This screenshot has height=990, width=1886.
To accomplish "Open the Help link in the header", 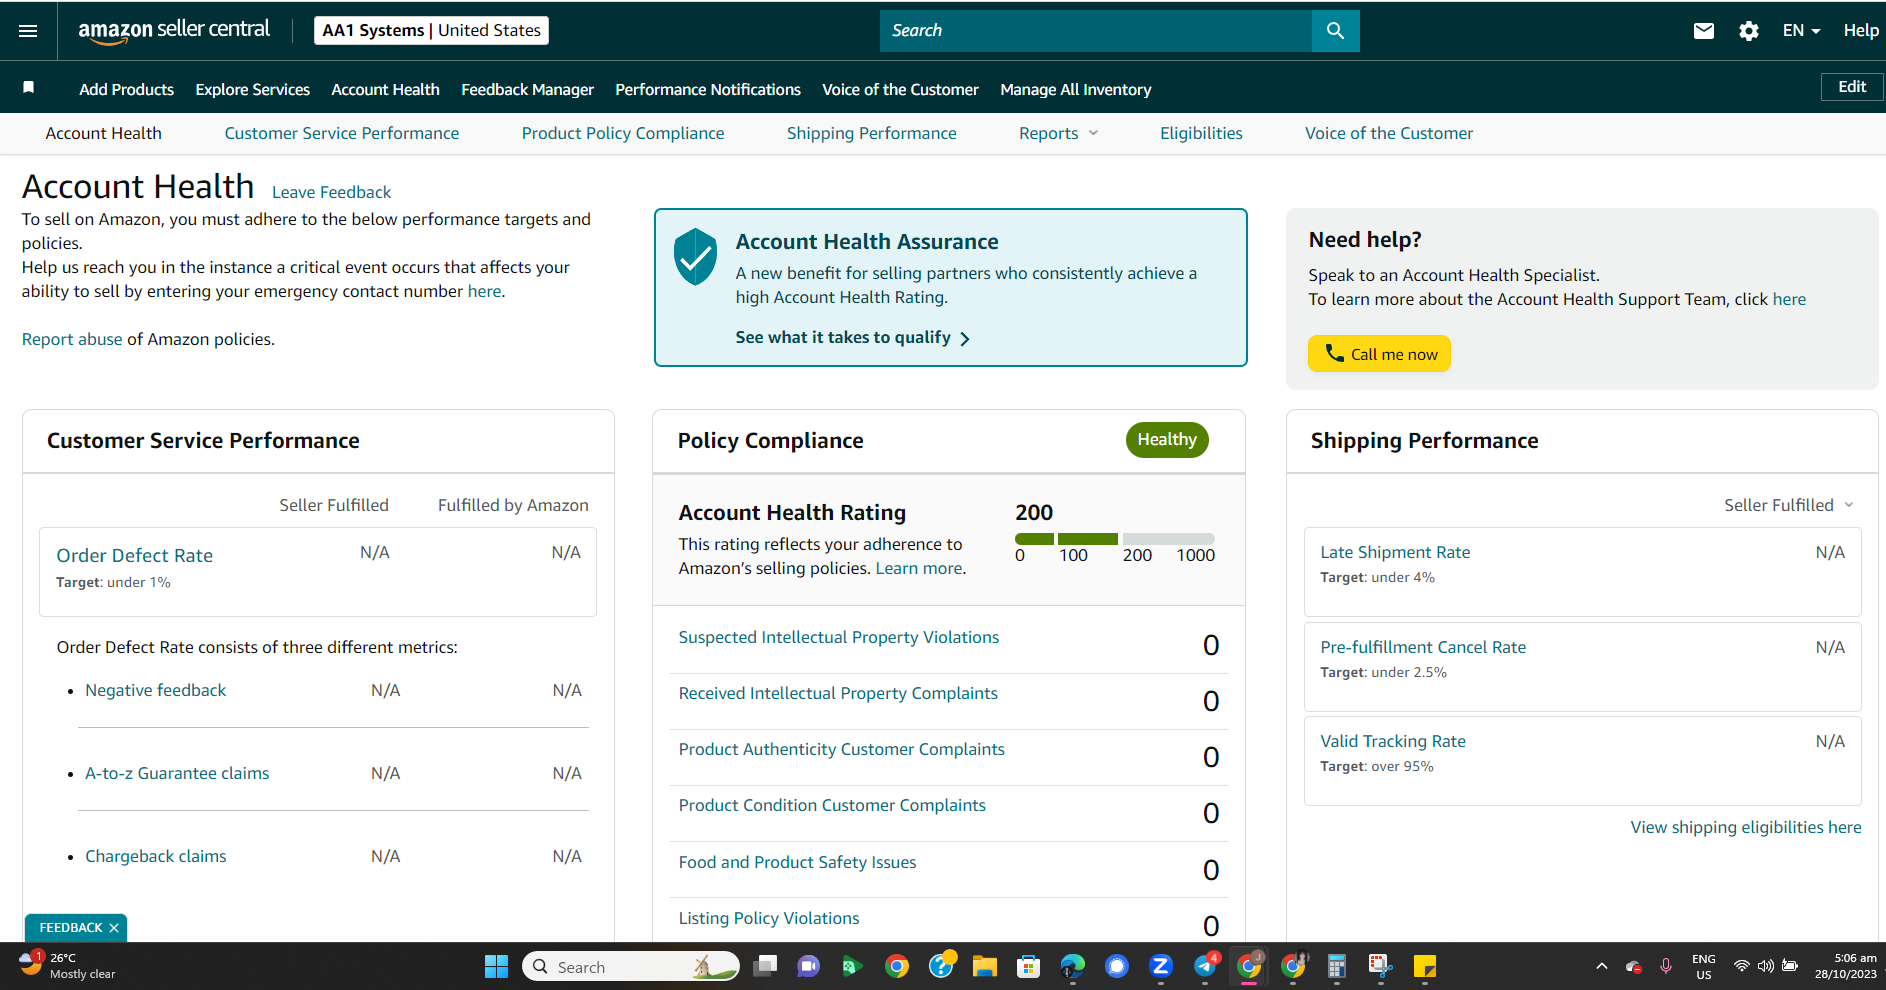I will [1861, 31].
